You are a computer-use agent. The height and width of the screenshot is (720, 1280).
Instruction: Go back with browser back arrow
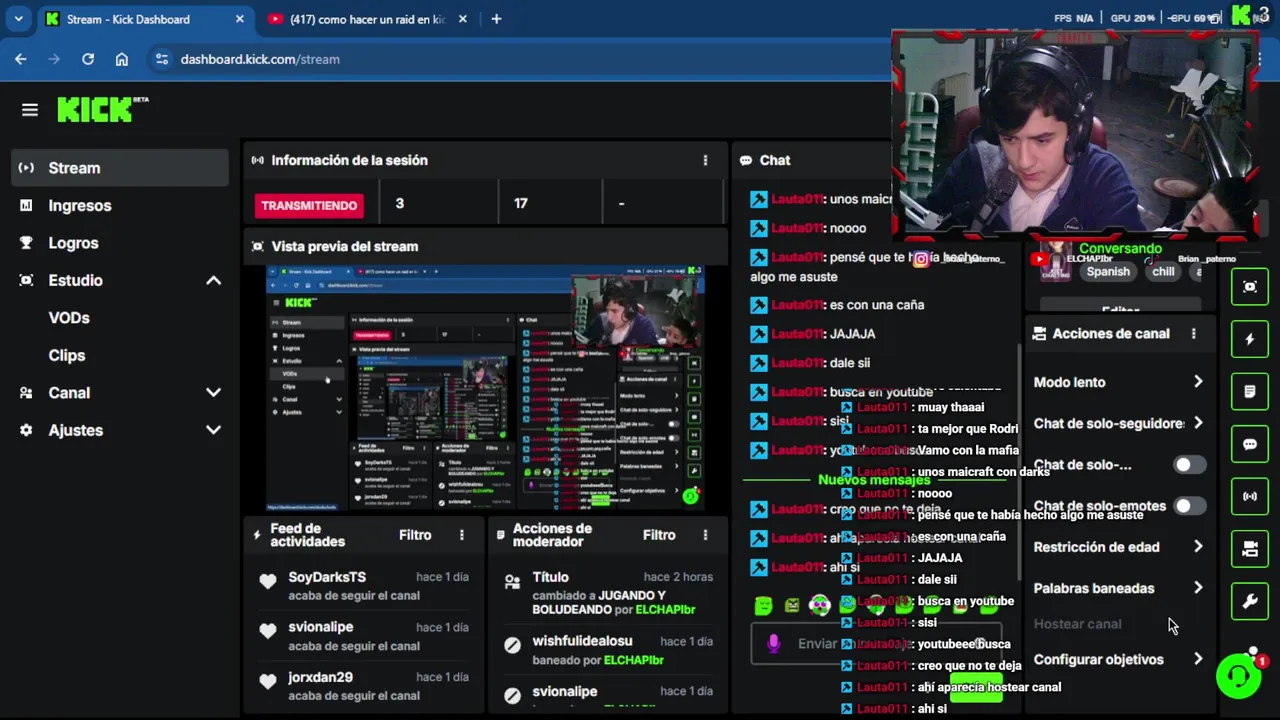21,59
